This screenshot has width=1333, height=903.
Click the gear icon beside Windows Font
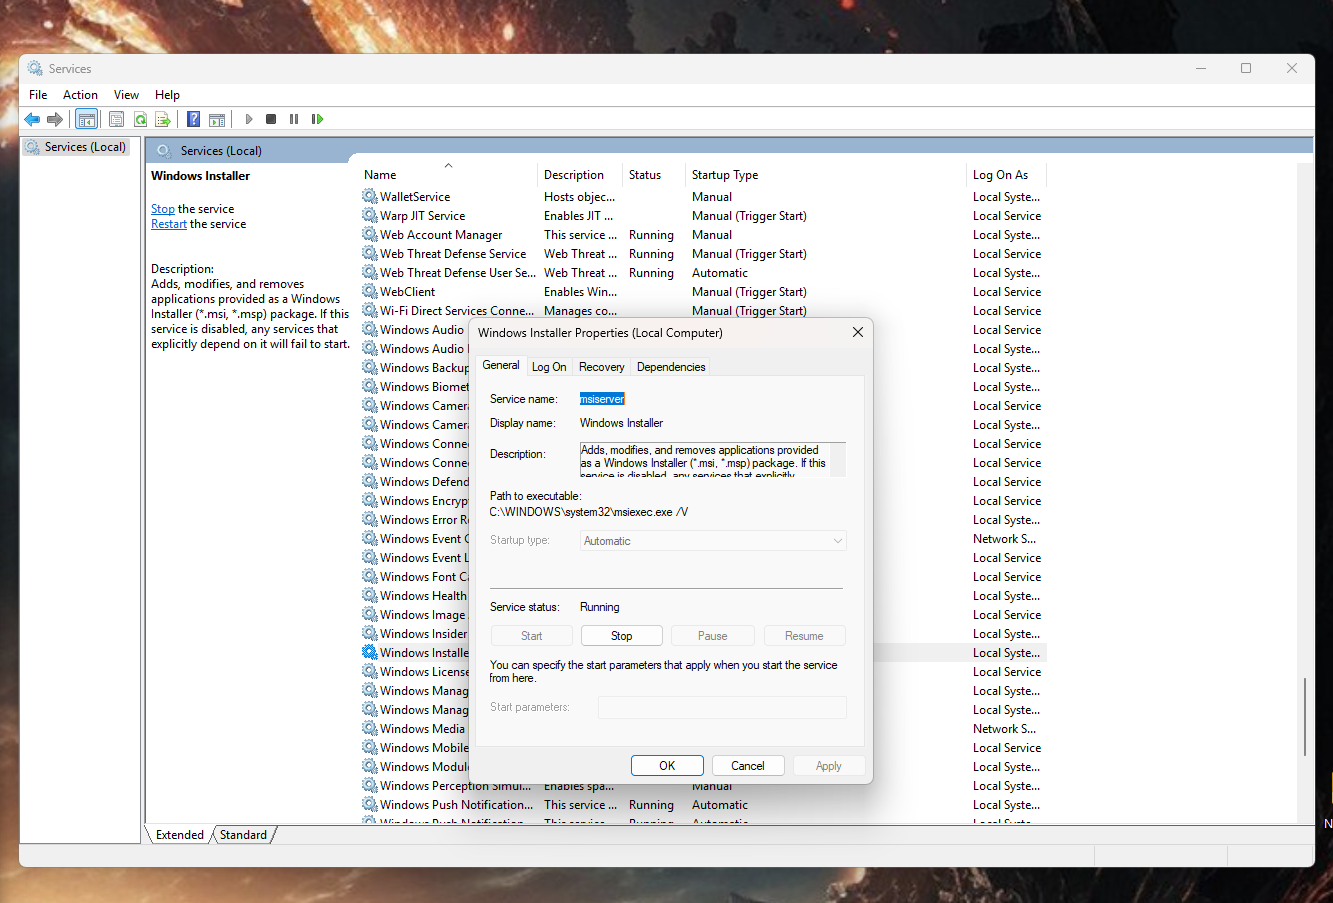point(370,577)
